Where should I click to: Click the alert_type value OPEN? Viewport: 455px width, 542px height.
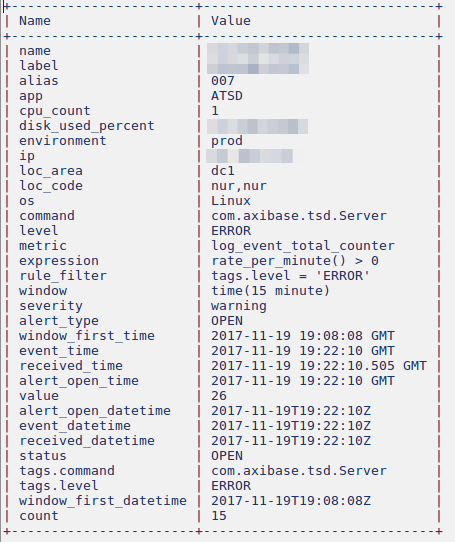[227, 321]
